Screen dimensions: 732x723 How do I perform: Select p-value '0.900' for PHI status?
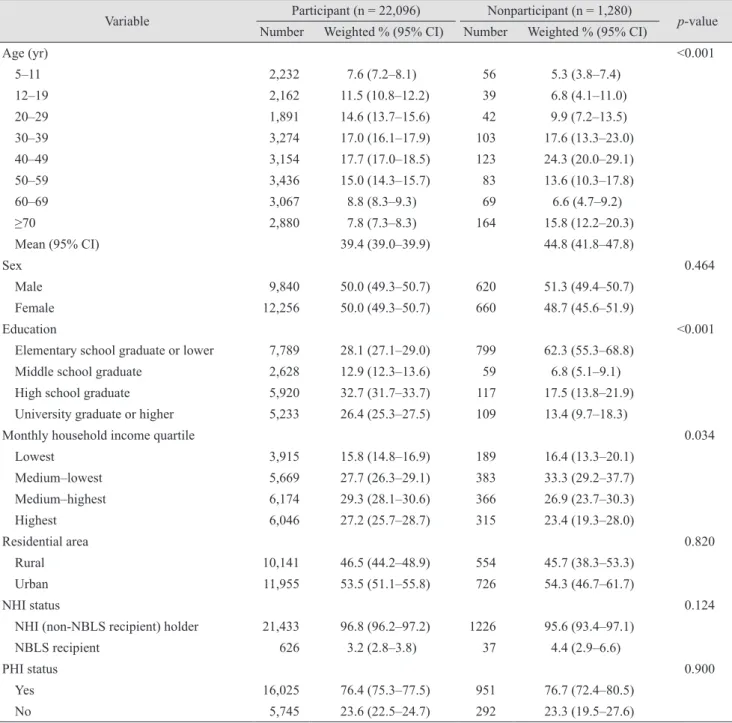[699, 669]
